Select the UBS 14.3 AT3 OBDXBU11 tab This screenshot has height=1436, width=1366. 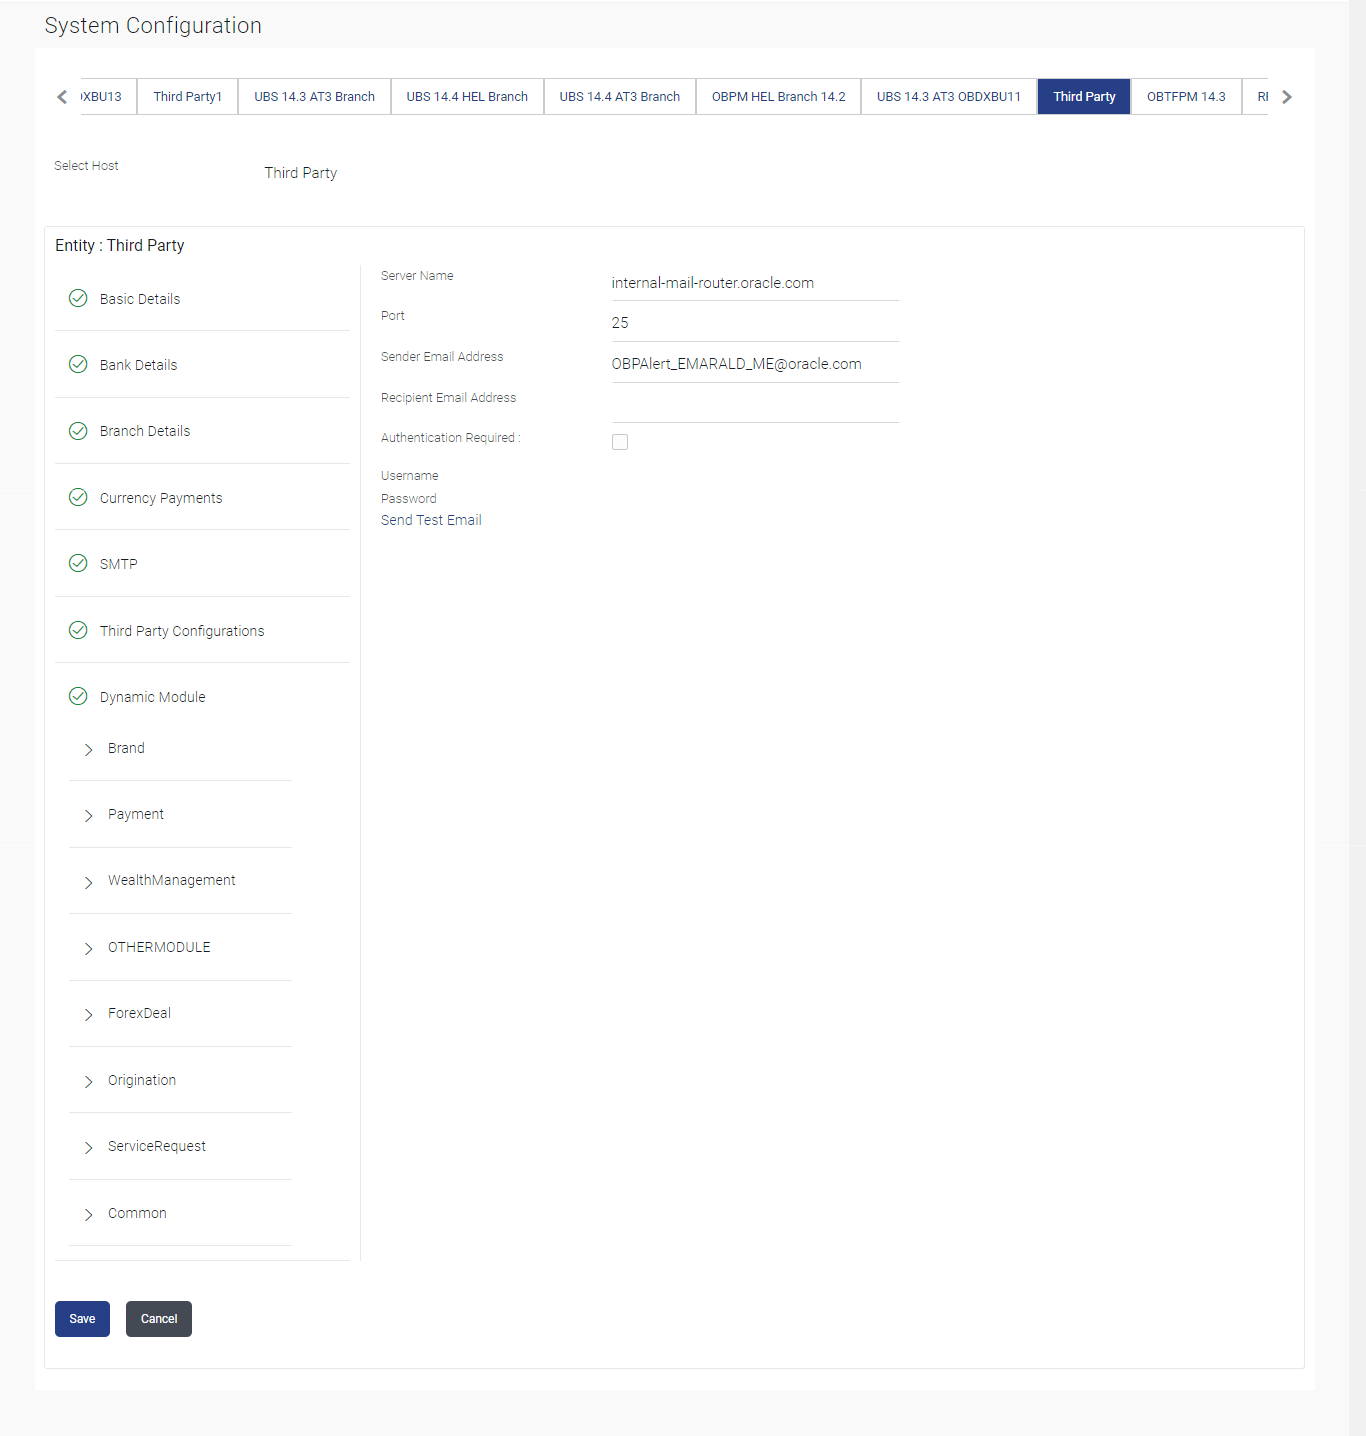pos(949,97)
